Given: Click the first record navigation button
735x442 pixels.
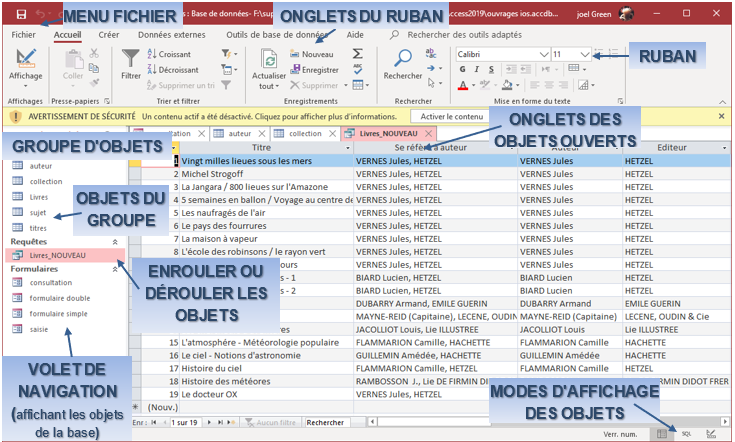Looking at the screenshot, I should pyautogui.click(x=154, y=422).
